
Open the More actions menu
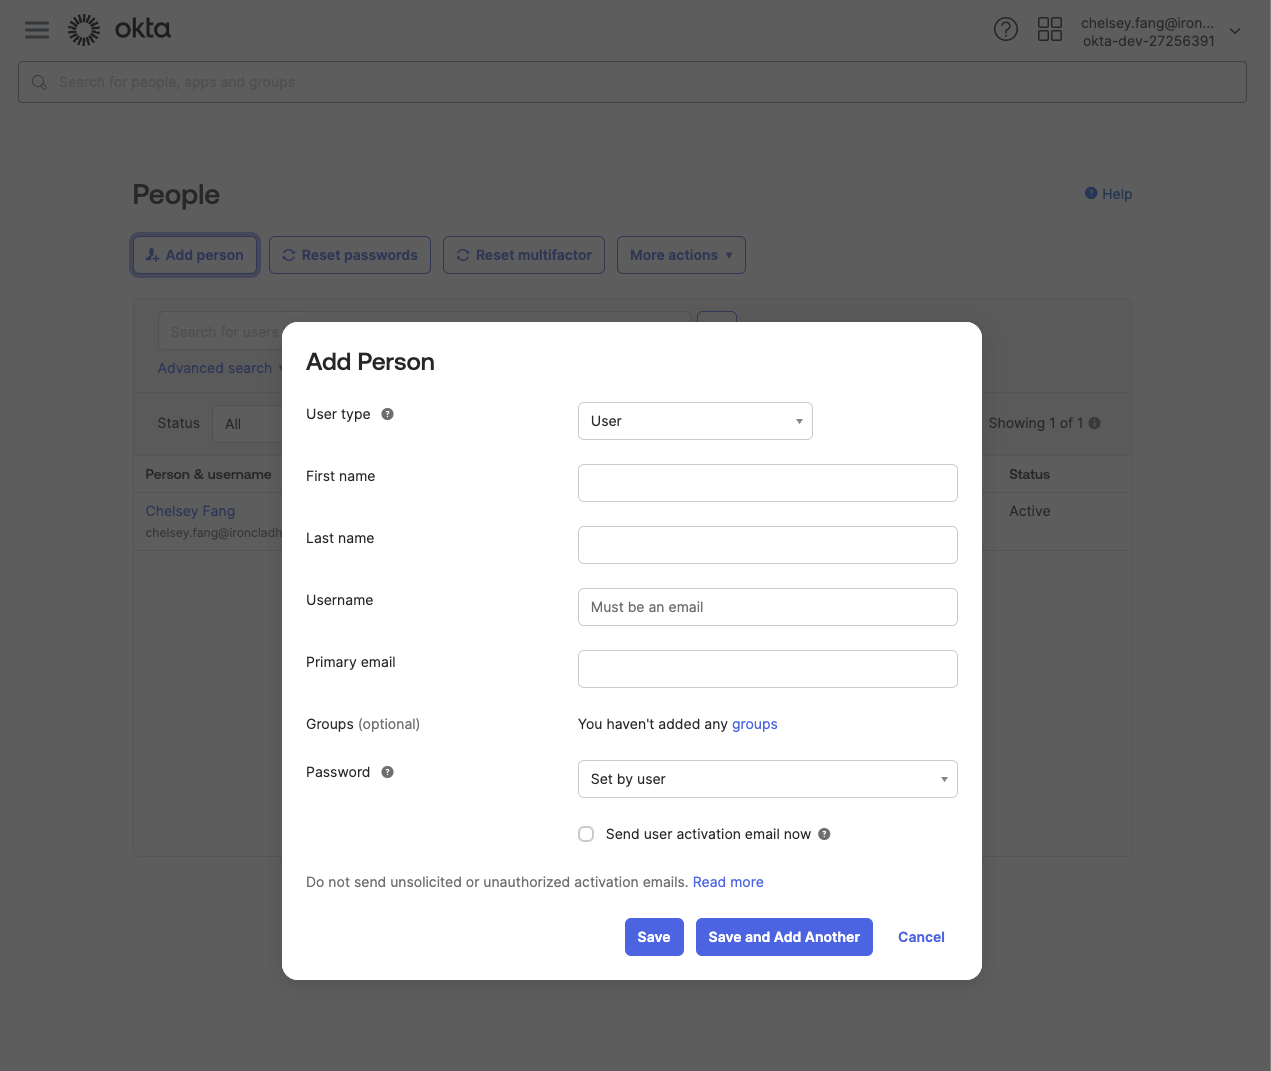(x=681, y=255)
